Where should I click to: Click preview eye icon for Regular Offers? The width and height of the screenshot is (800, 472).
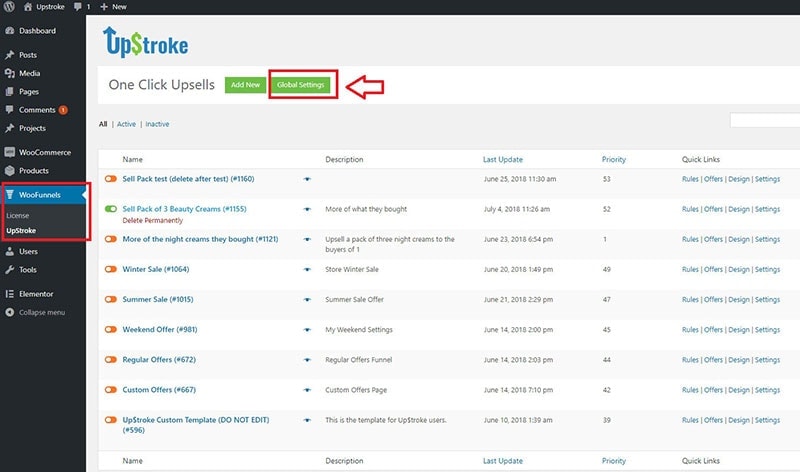click(307, 360)
